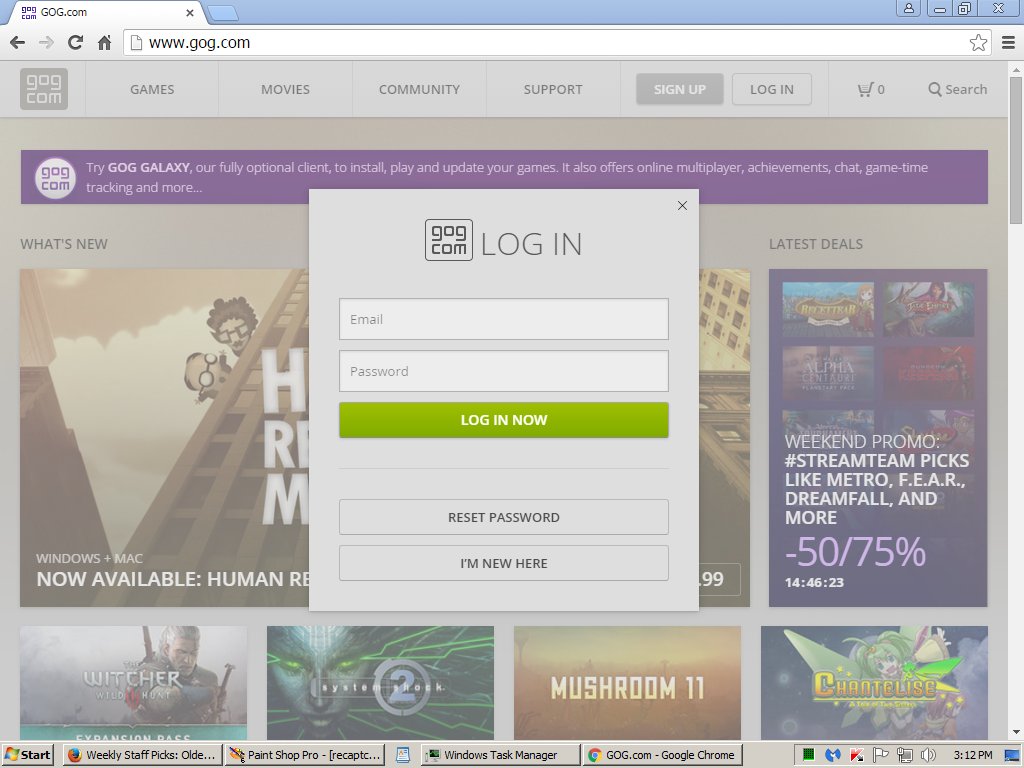Open the Chrome hamburger menu
1024x768 pixels.
(x=1008, y=42)
